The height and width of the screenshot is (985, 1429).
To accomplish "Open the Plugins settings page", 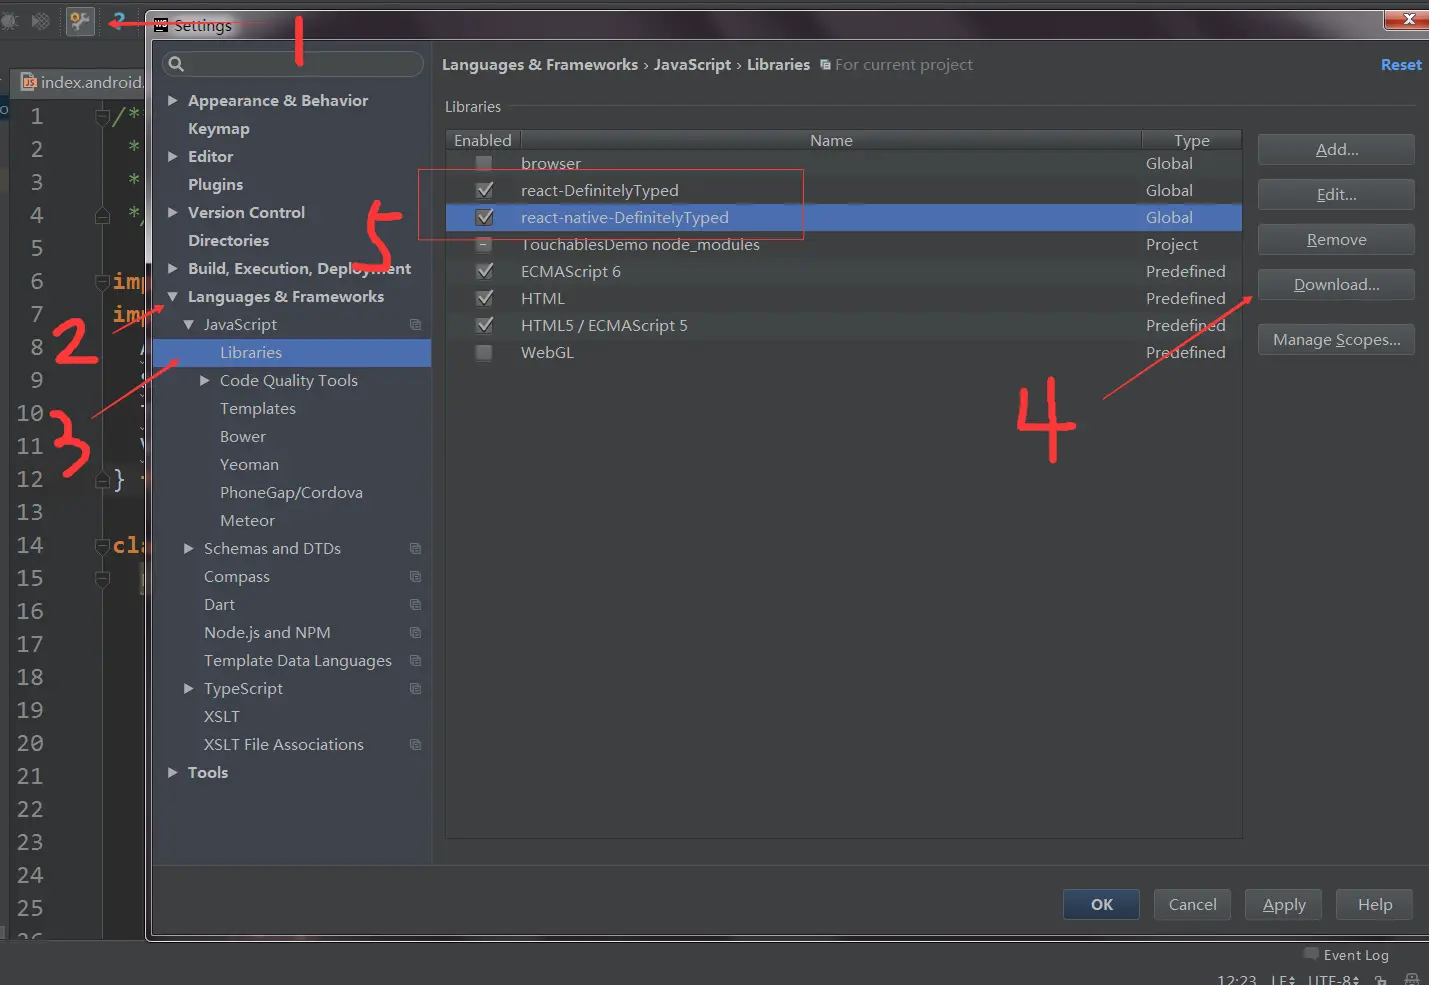I will coord(215,184).
